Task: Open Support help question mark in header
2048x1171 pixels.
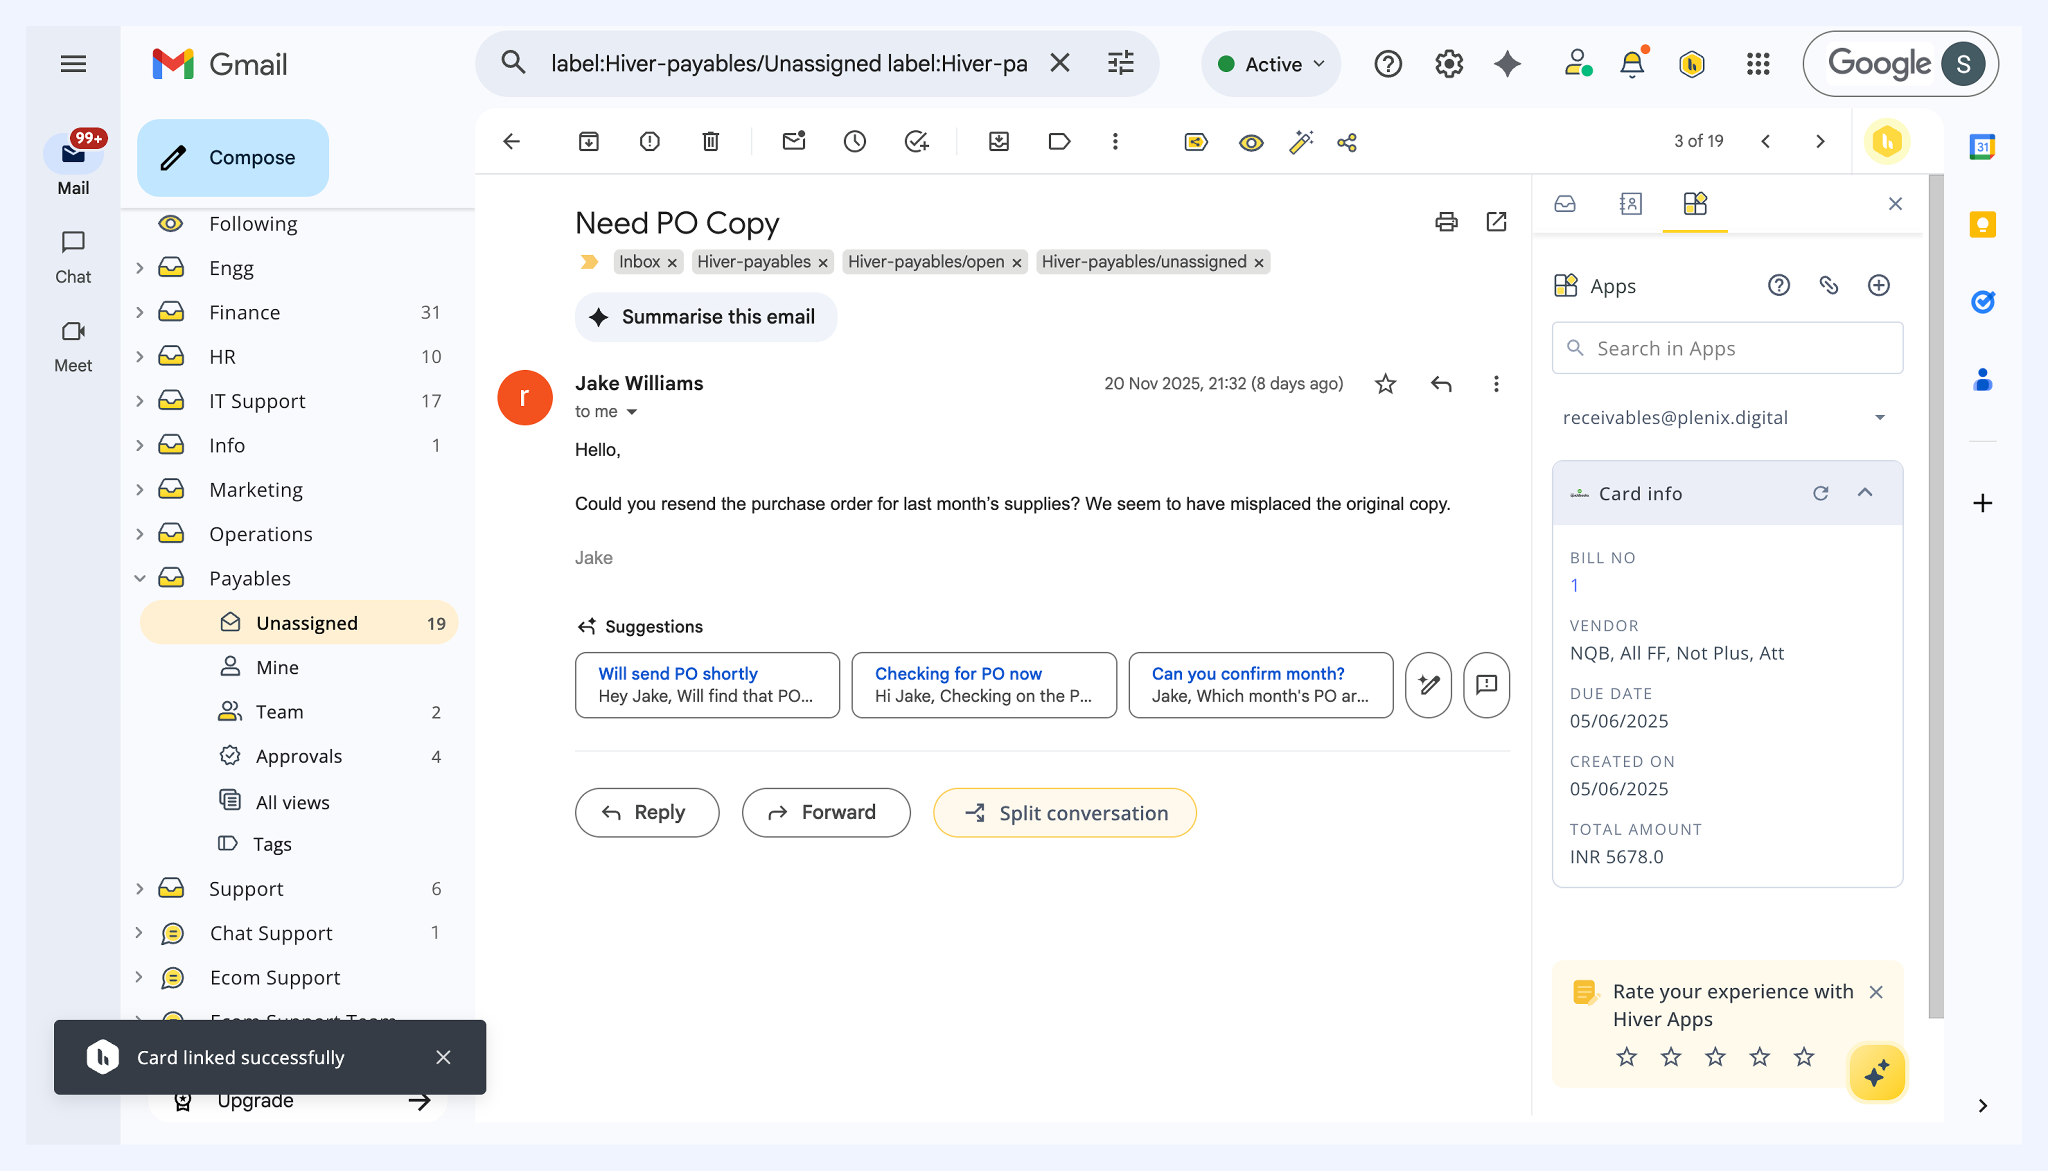Action: click(x=1388, y=64)
